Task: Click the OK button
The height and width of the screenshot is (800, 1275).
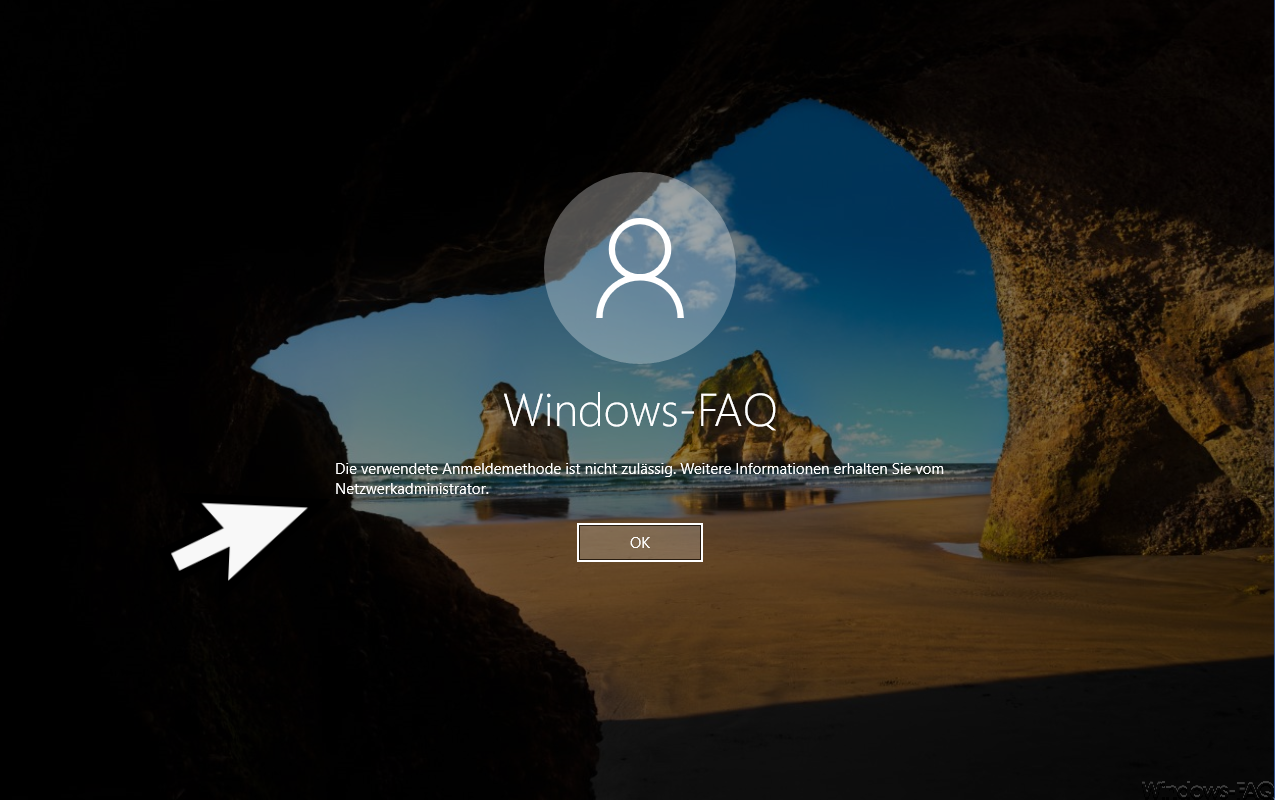Action: tap(640, 543)
